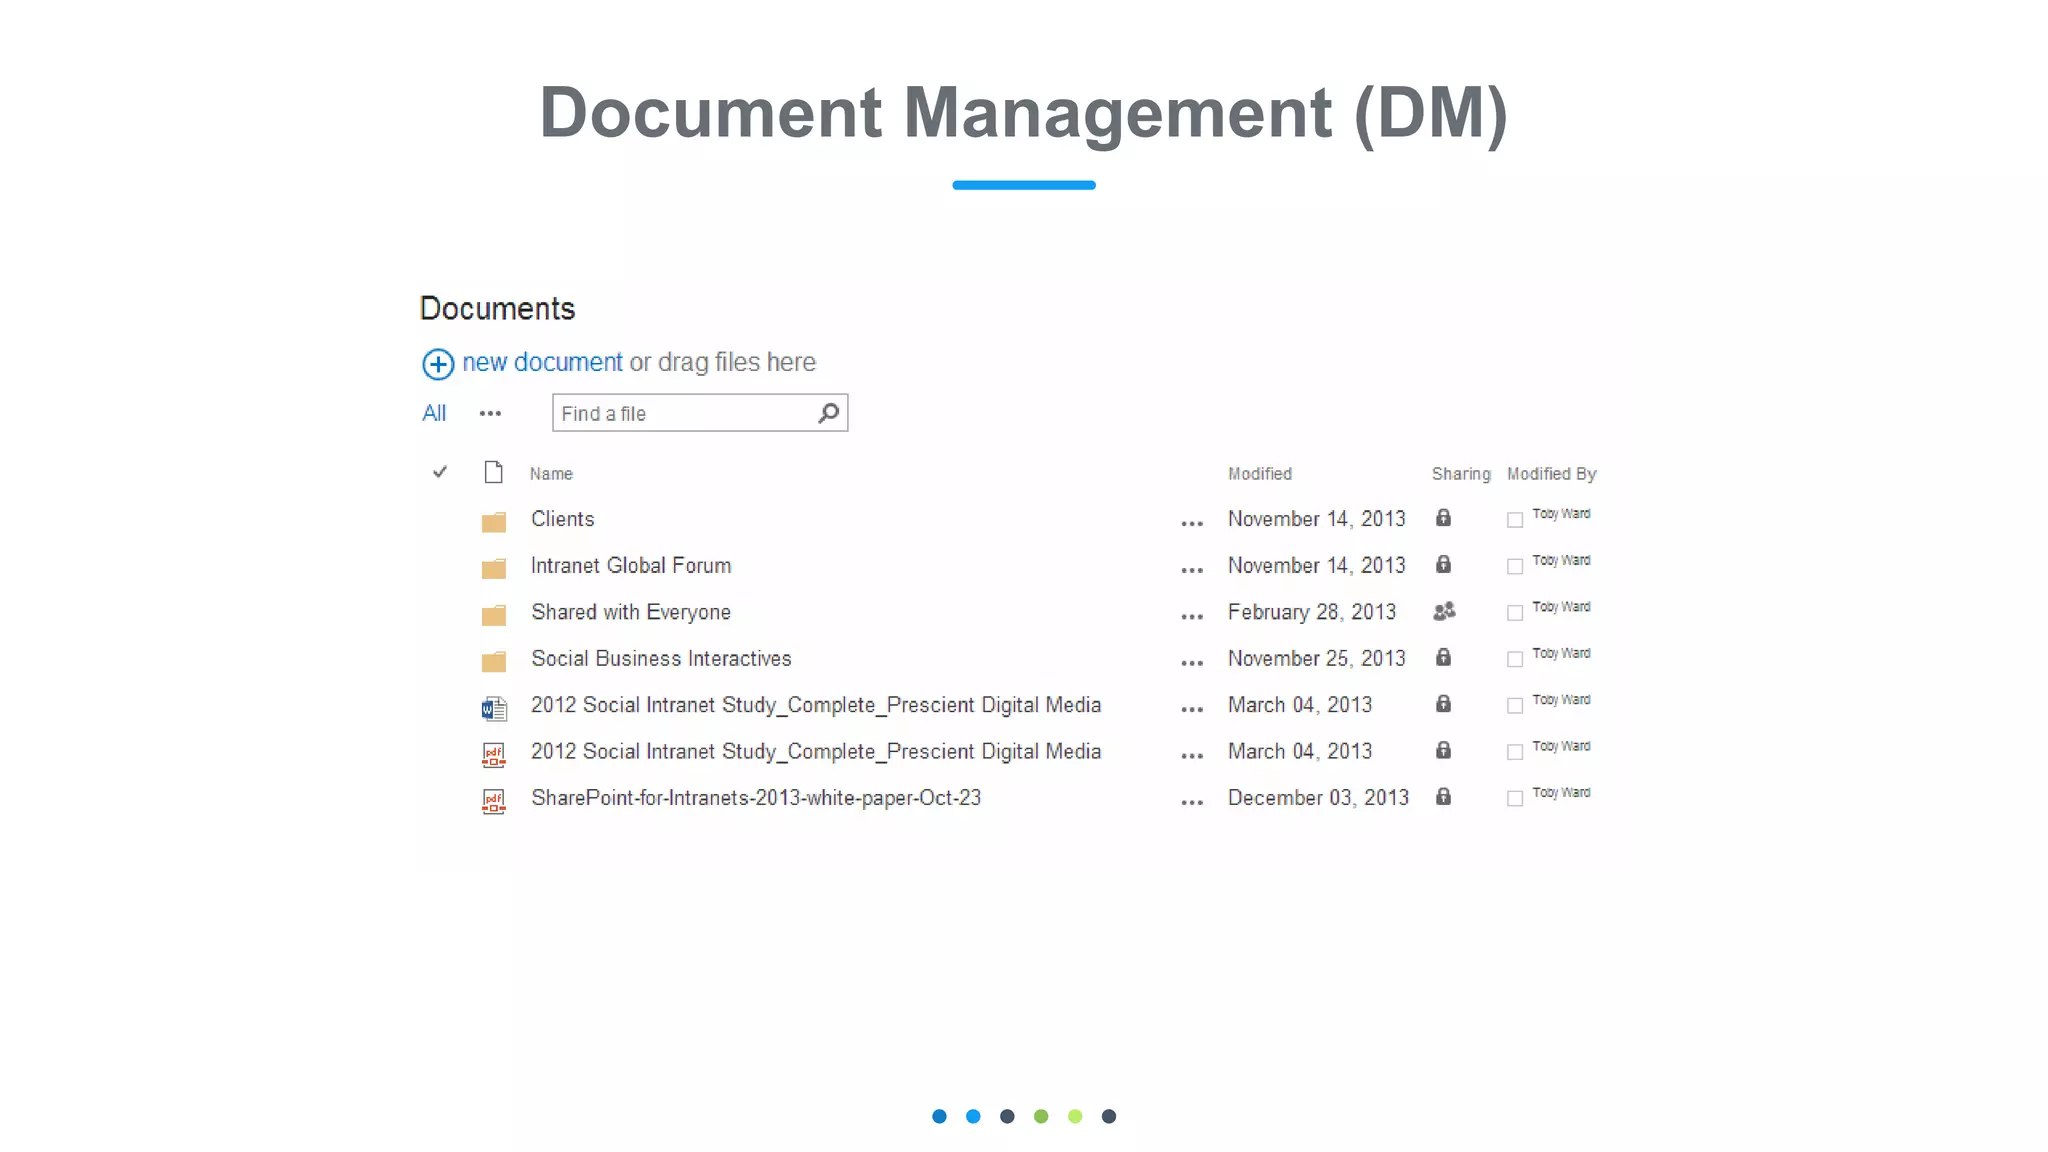Toggle presence checkbox in PDF March 04 row
Viewport: 2048px width, 1152px height.
click(x=1515, y=752)
